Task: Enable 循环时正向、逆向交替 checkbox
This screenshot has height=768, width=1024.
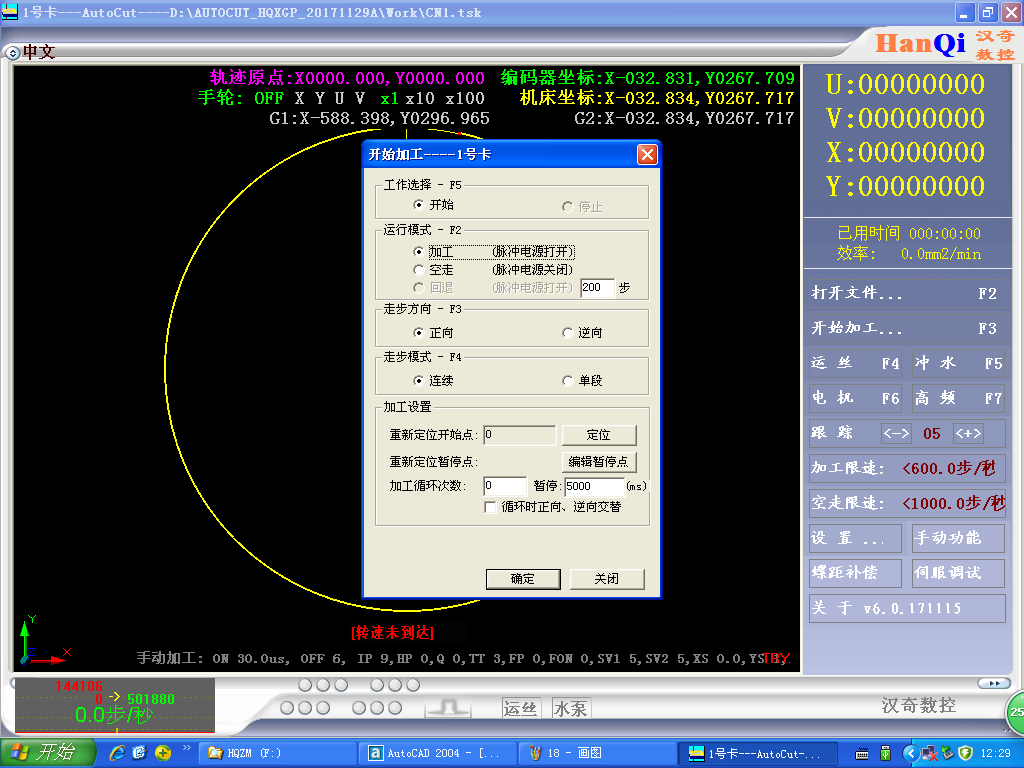Action: point(490,507)
